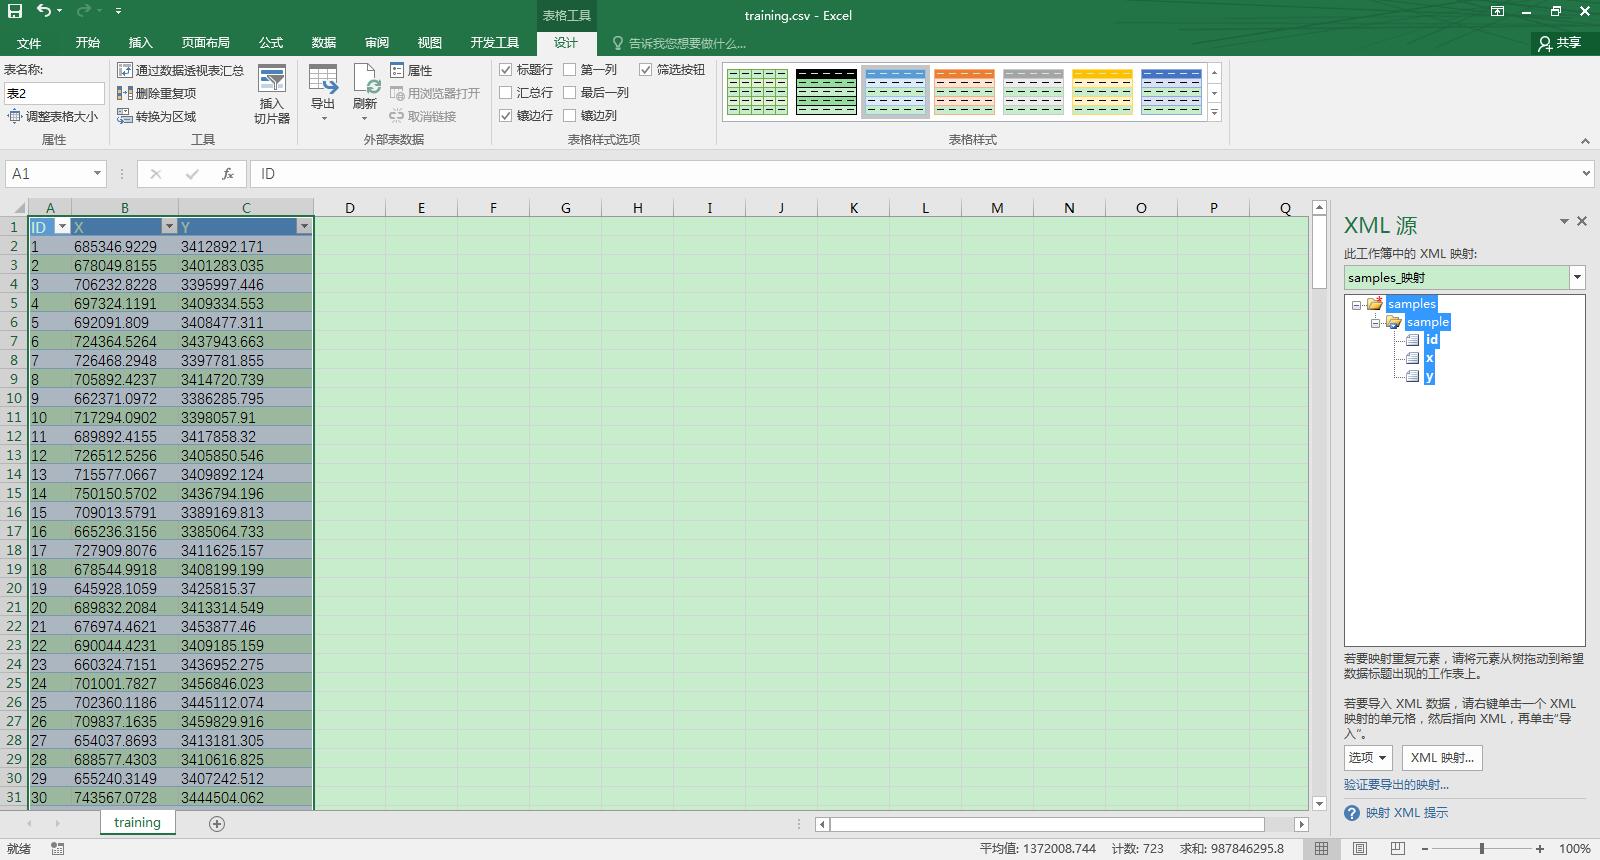Click Remove Duplicates (删除重复项)
The height and width of the screenshot is (860, 1600).
tap(157, 93)
